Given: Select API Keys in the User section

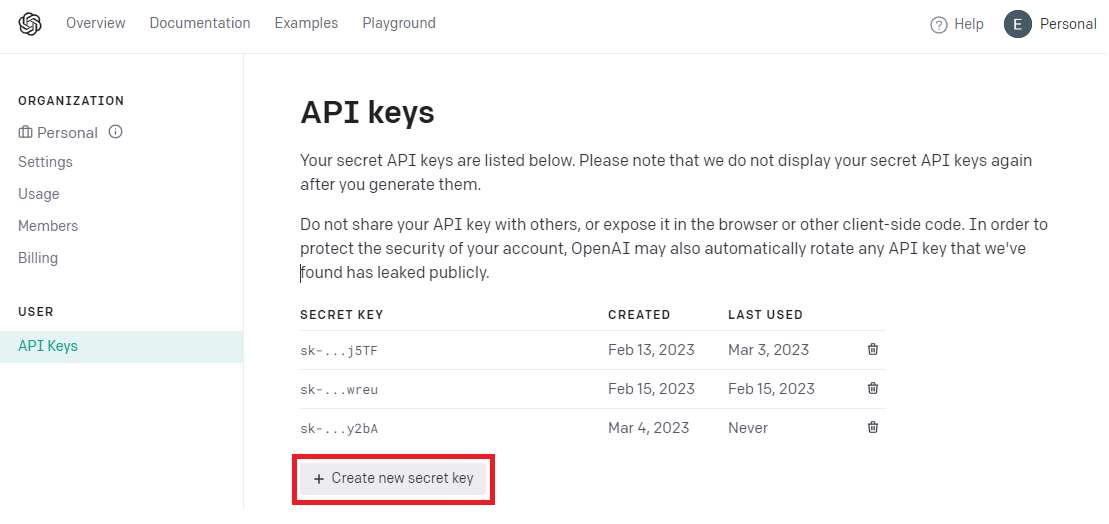Looking at the screenshot, I should [x=122, y=347].
